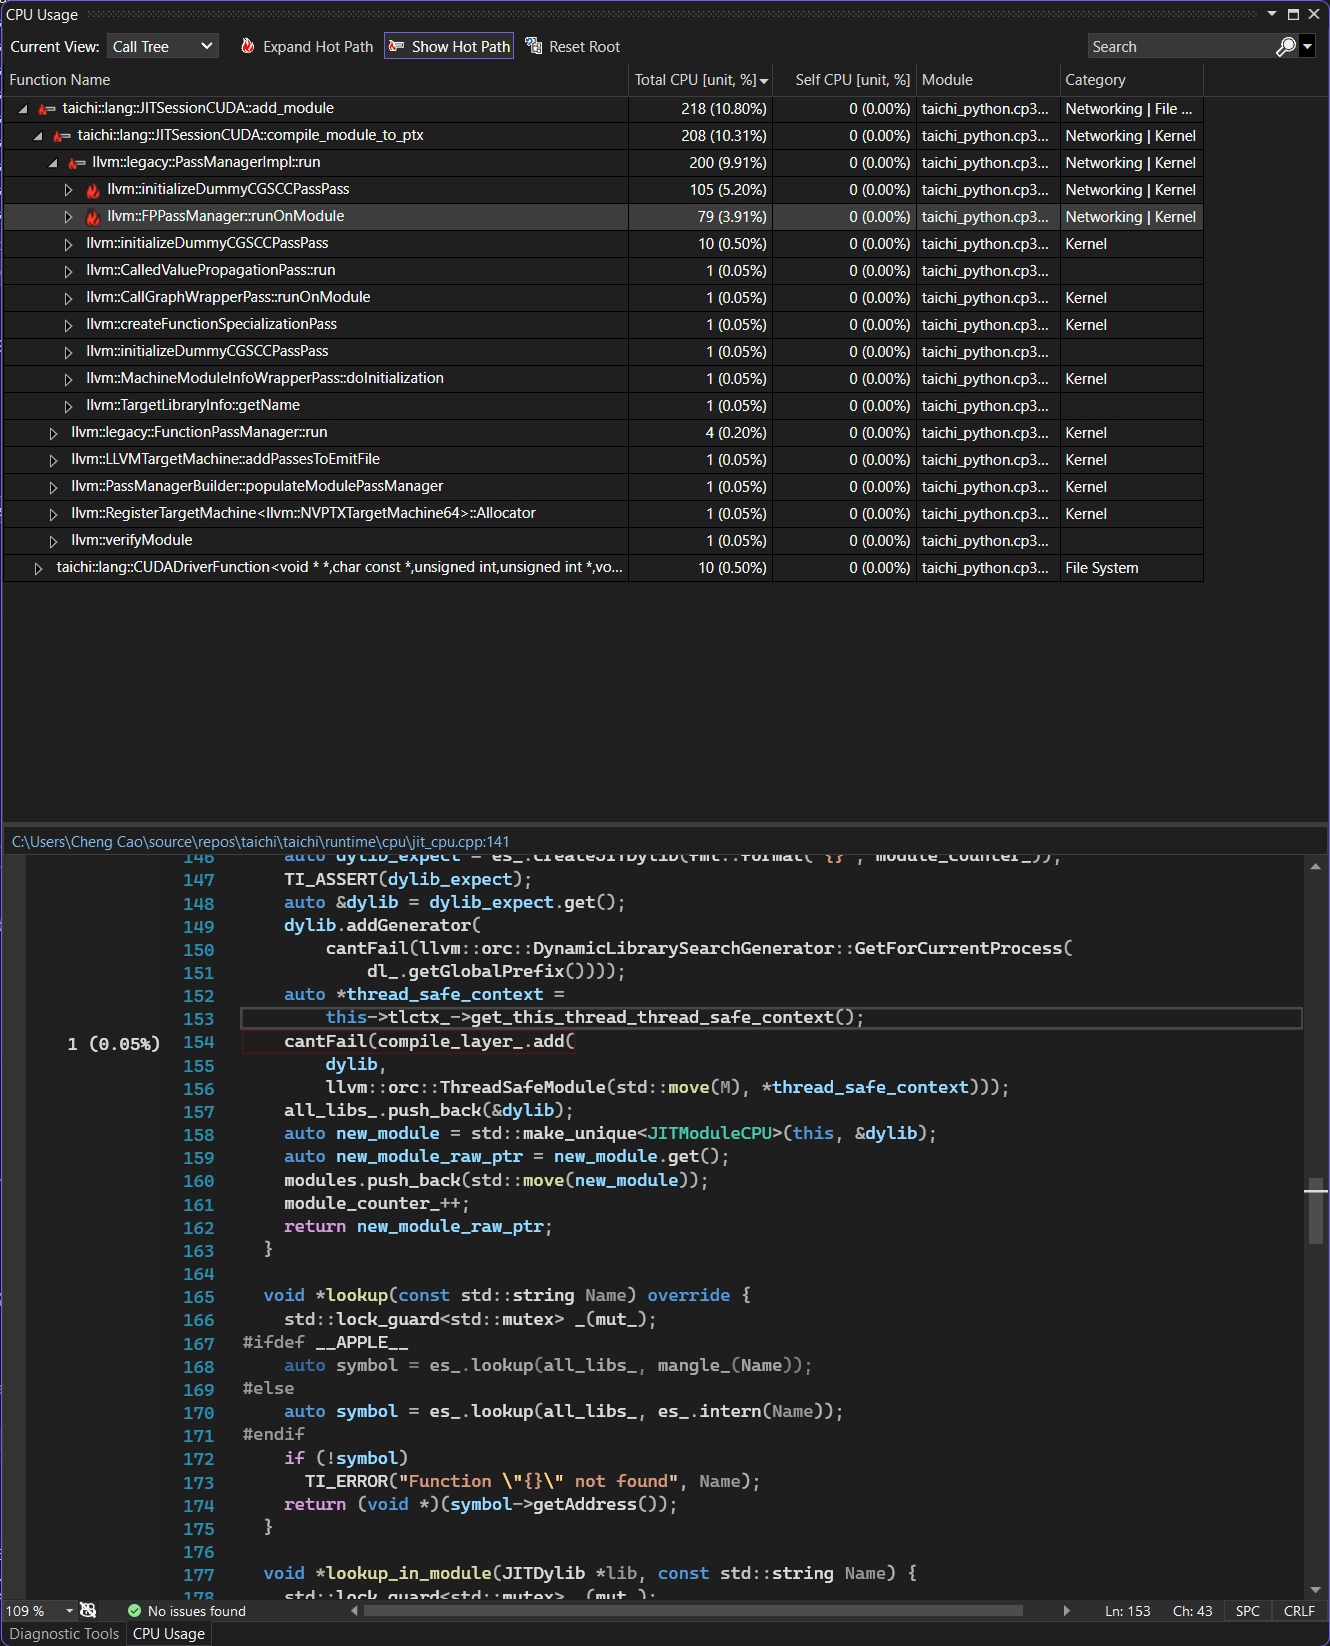Collapse the JITSessionCUDA::add_module row

pos(23,108)
